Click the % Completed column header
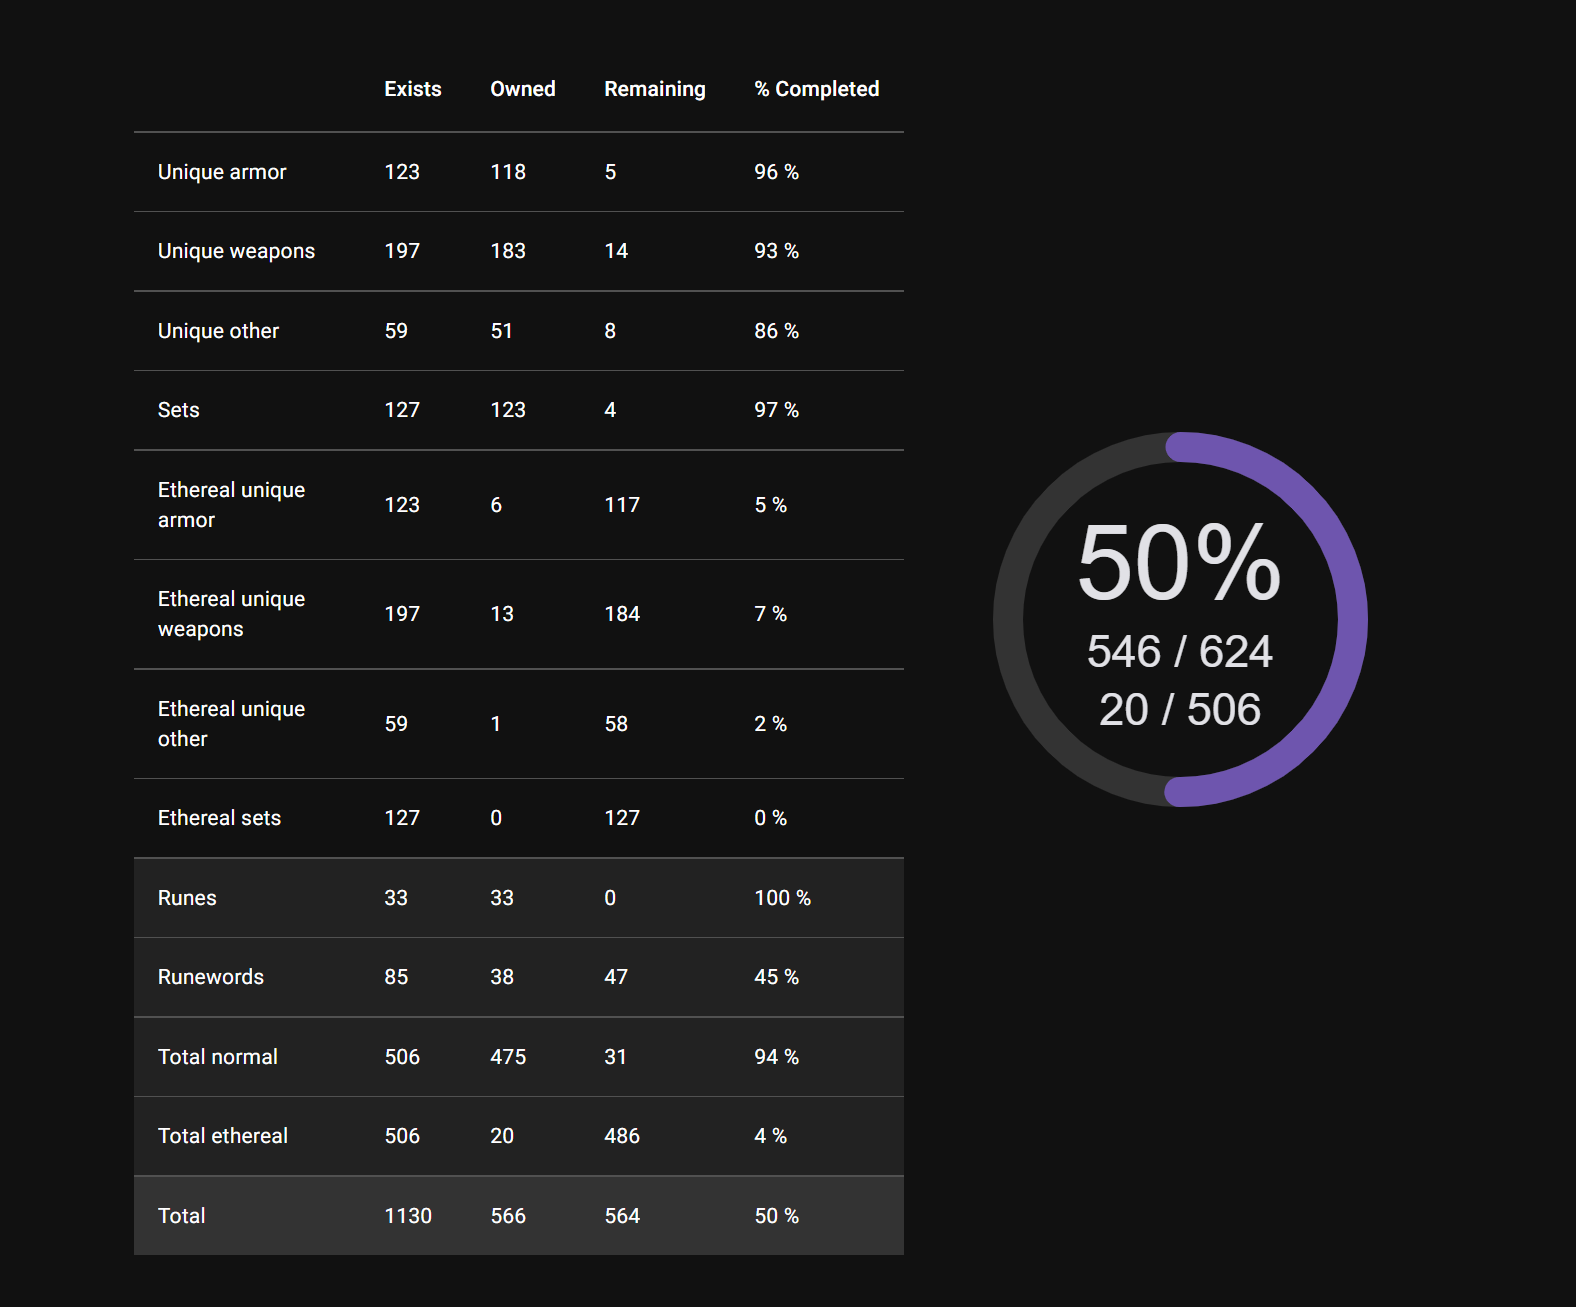 816,89
